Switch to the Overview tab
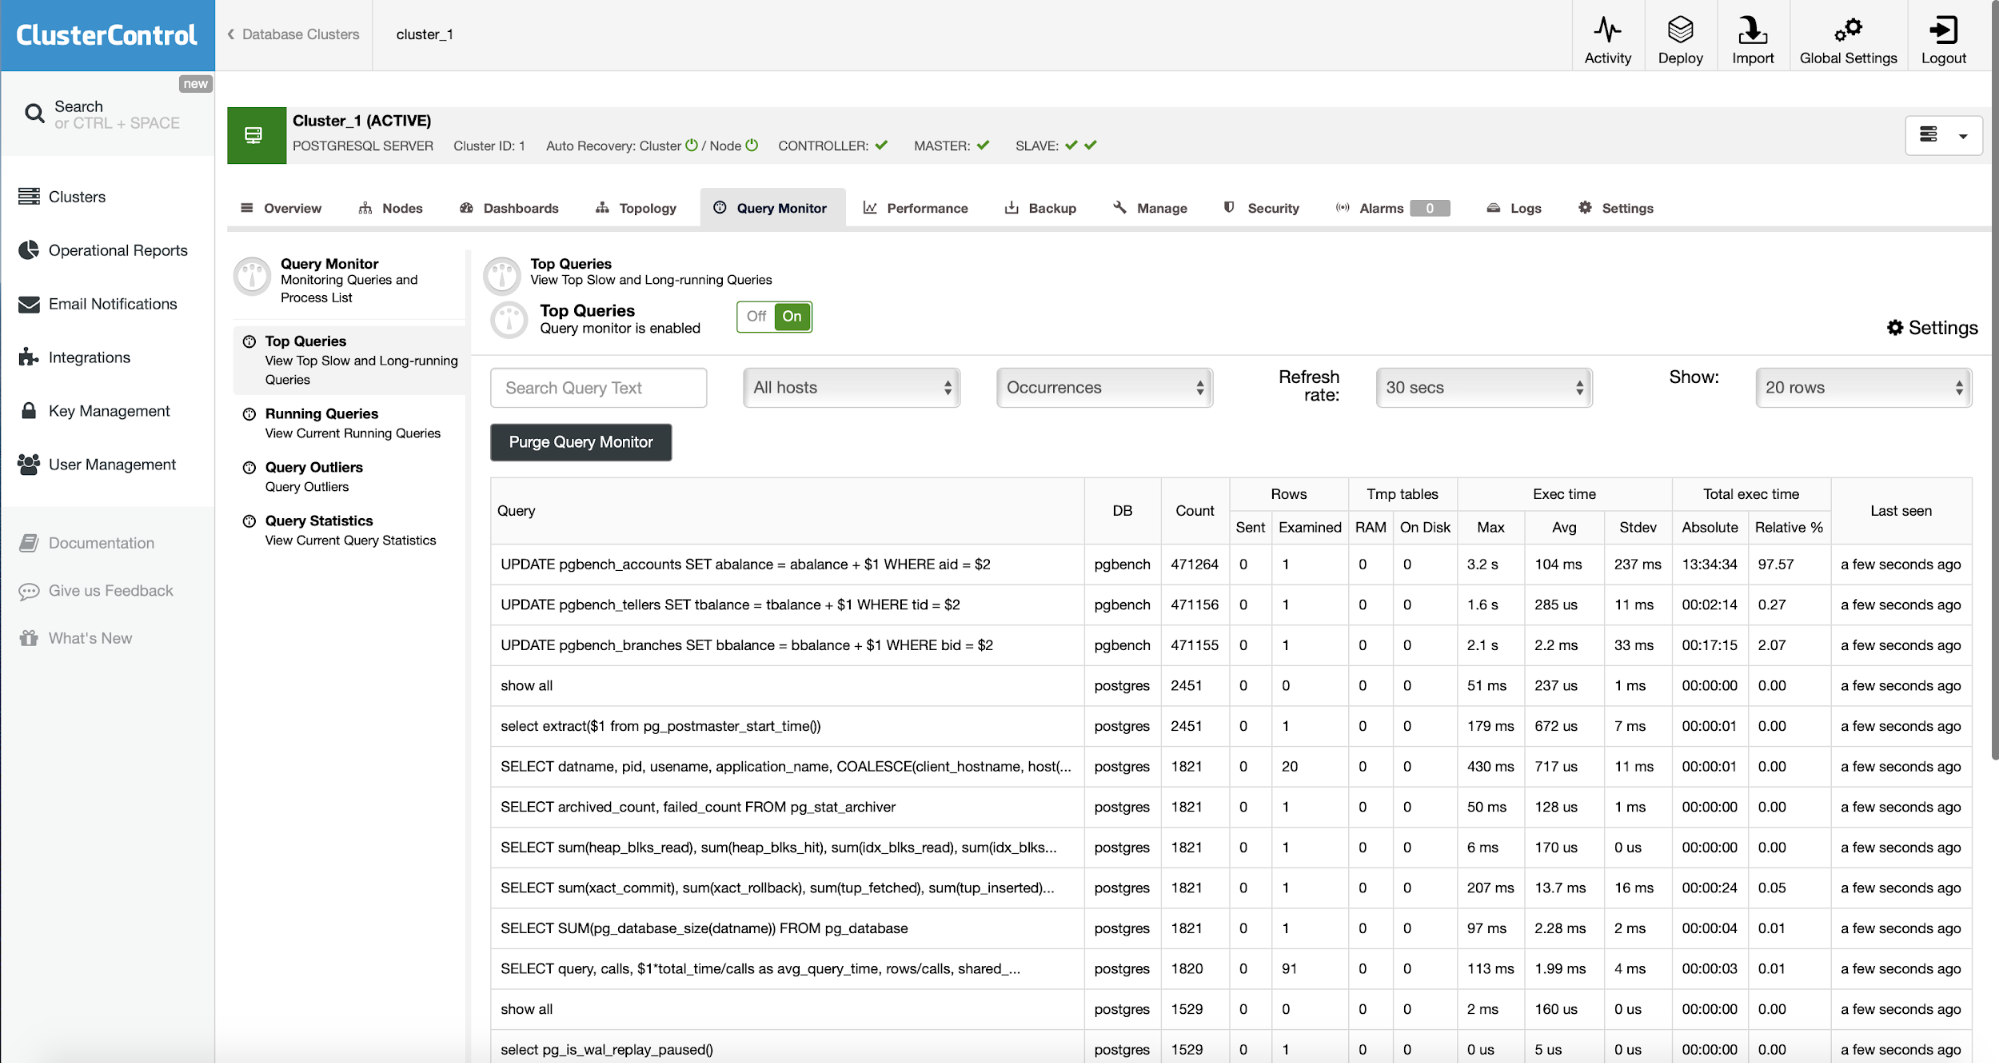Screen dimensions: 1999x1064 [281, 208]
